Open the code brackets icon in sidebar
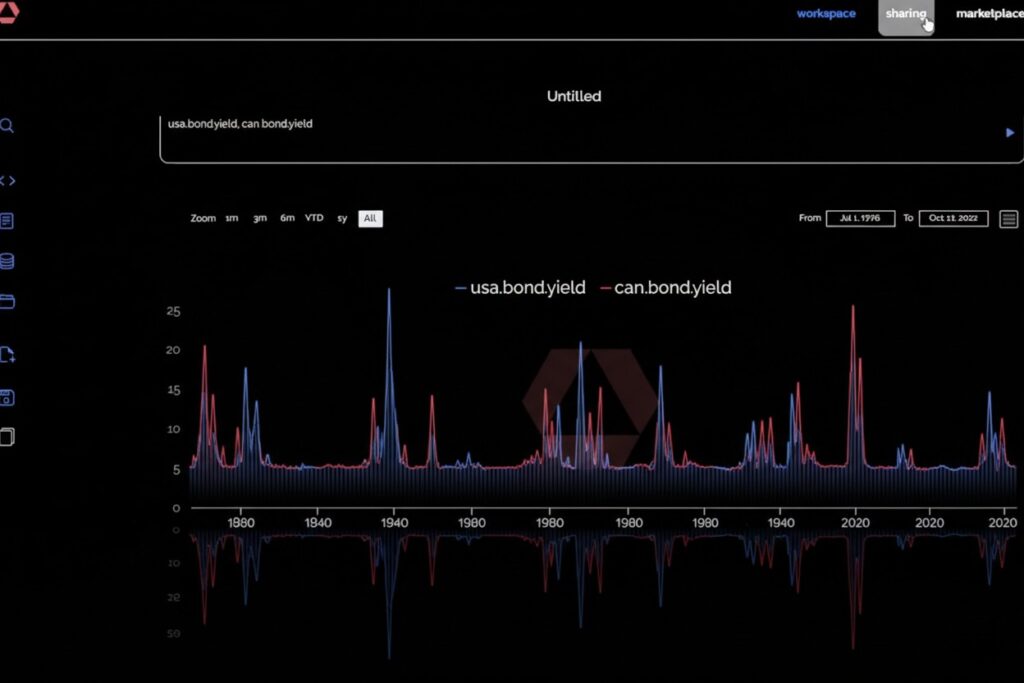Viewport: 1024px width, 683px height. 7,181
